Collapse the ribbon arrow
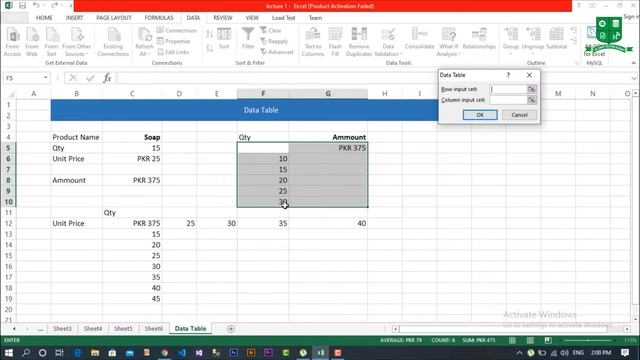The height and width of the screenshot is (360, 640). point(633,63)
